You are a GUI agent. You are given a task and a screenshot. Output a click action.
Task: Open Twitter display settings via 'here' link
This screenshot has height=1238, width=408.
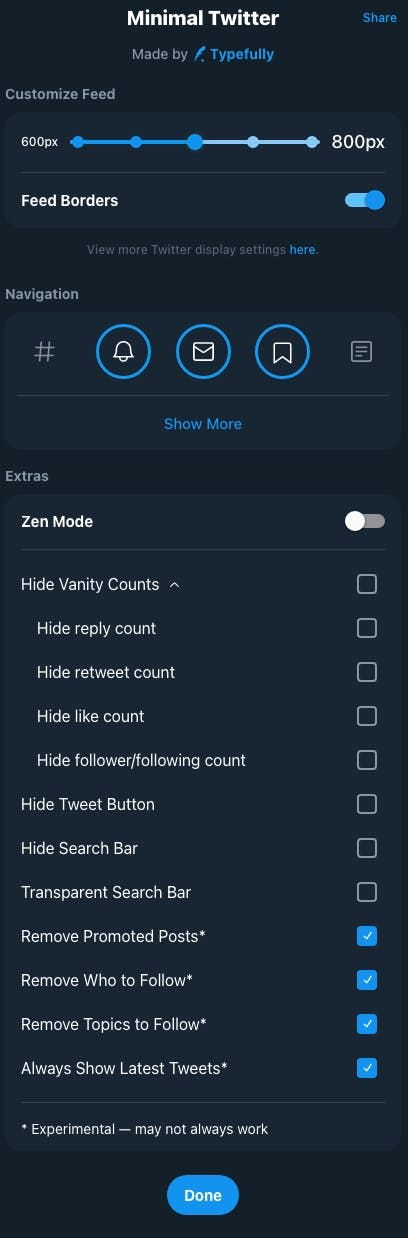[302, 250]
